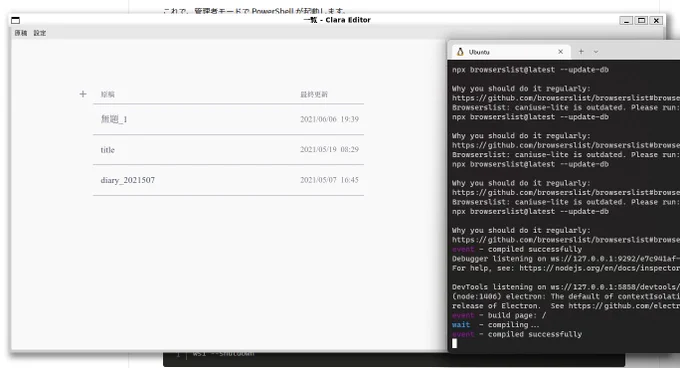Open the diary_2021507 manuscript row

[228, 180]
